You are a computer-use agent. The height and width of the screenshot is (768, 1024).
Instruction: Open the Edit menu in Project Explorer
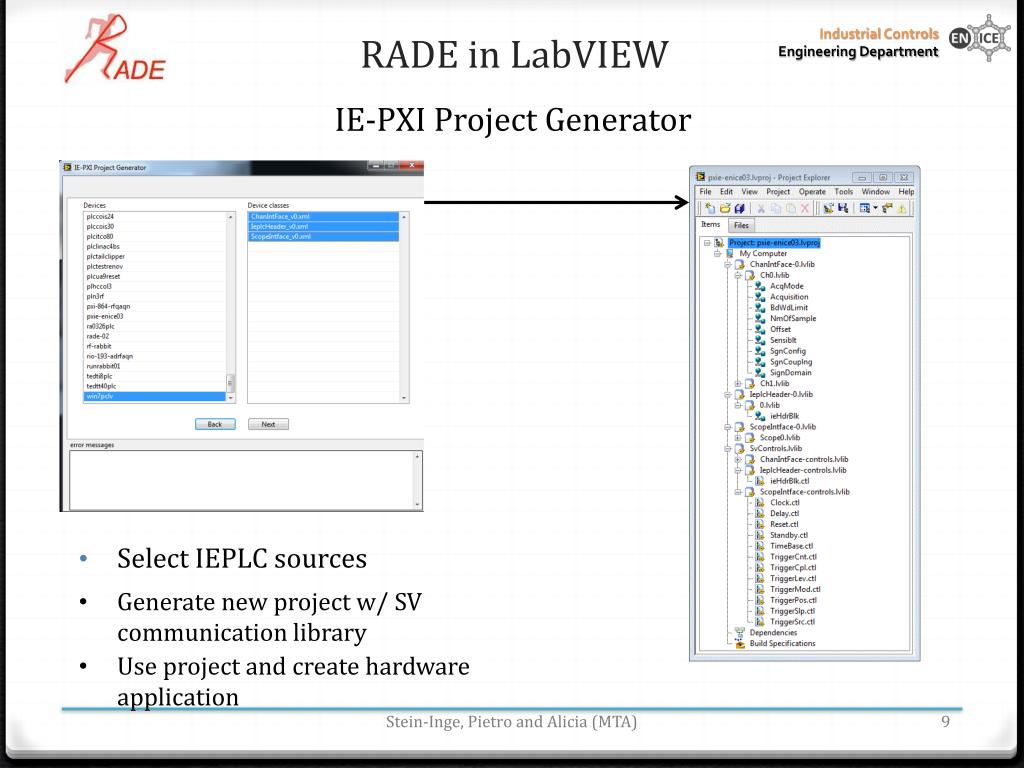click(x=726, y=192)
